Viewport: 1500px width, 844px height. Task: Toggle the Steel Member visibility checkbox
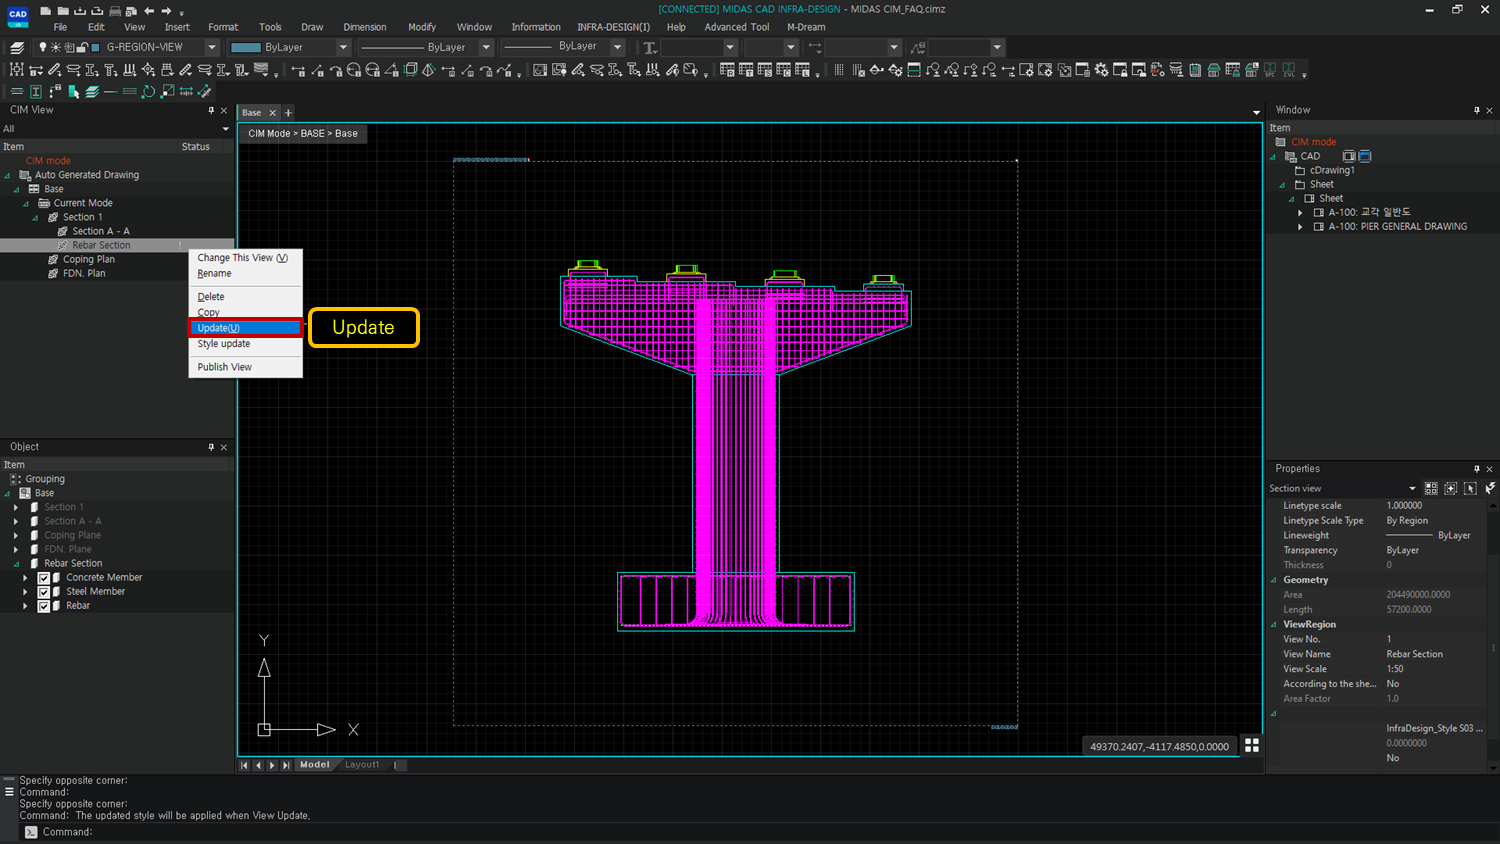(44, 591)
